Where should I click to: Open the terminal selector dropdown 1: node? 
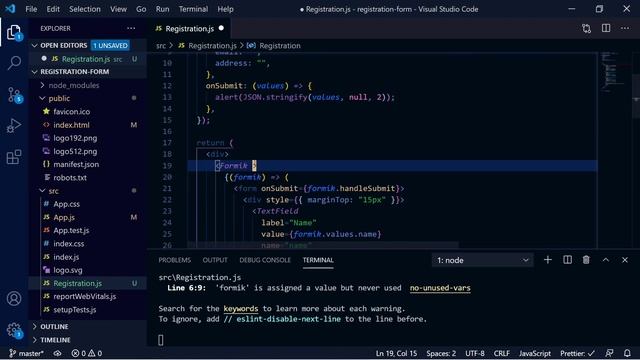coord(482,260)
